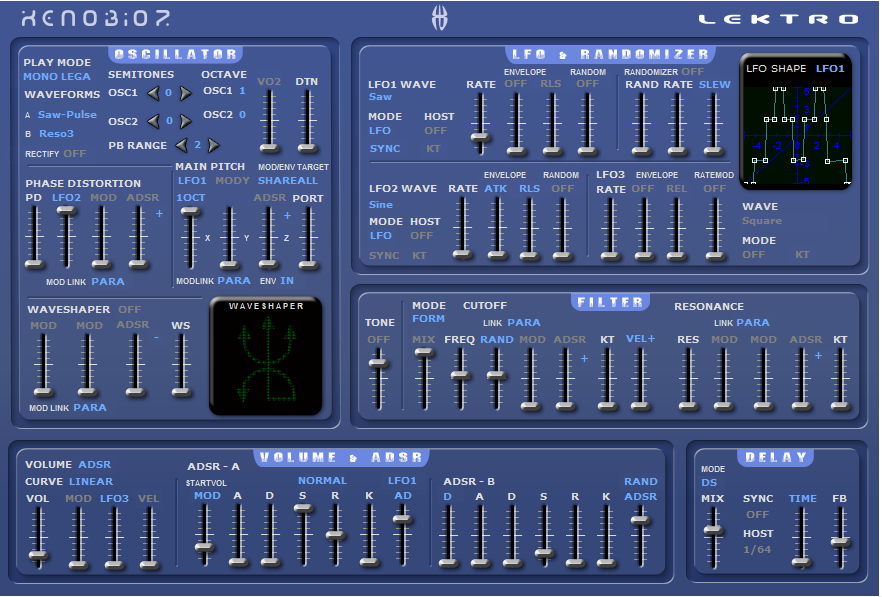Adjust ADSR-A sustain S slider

point(303,508)
